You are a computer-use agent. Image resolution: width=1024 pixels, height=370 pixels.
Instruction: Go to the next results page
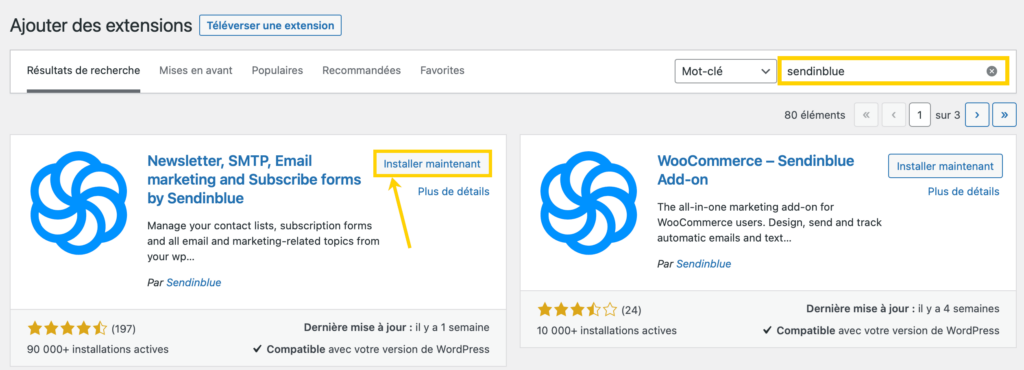tap(977, 115)
